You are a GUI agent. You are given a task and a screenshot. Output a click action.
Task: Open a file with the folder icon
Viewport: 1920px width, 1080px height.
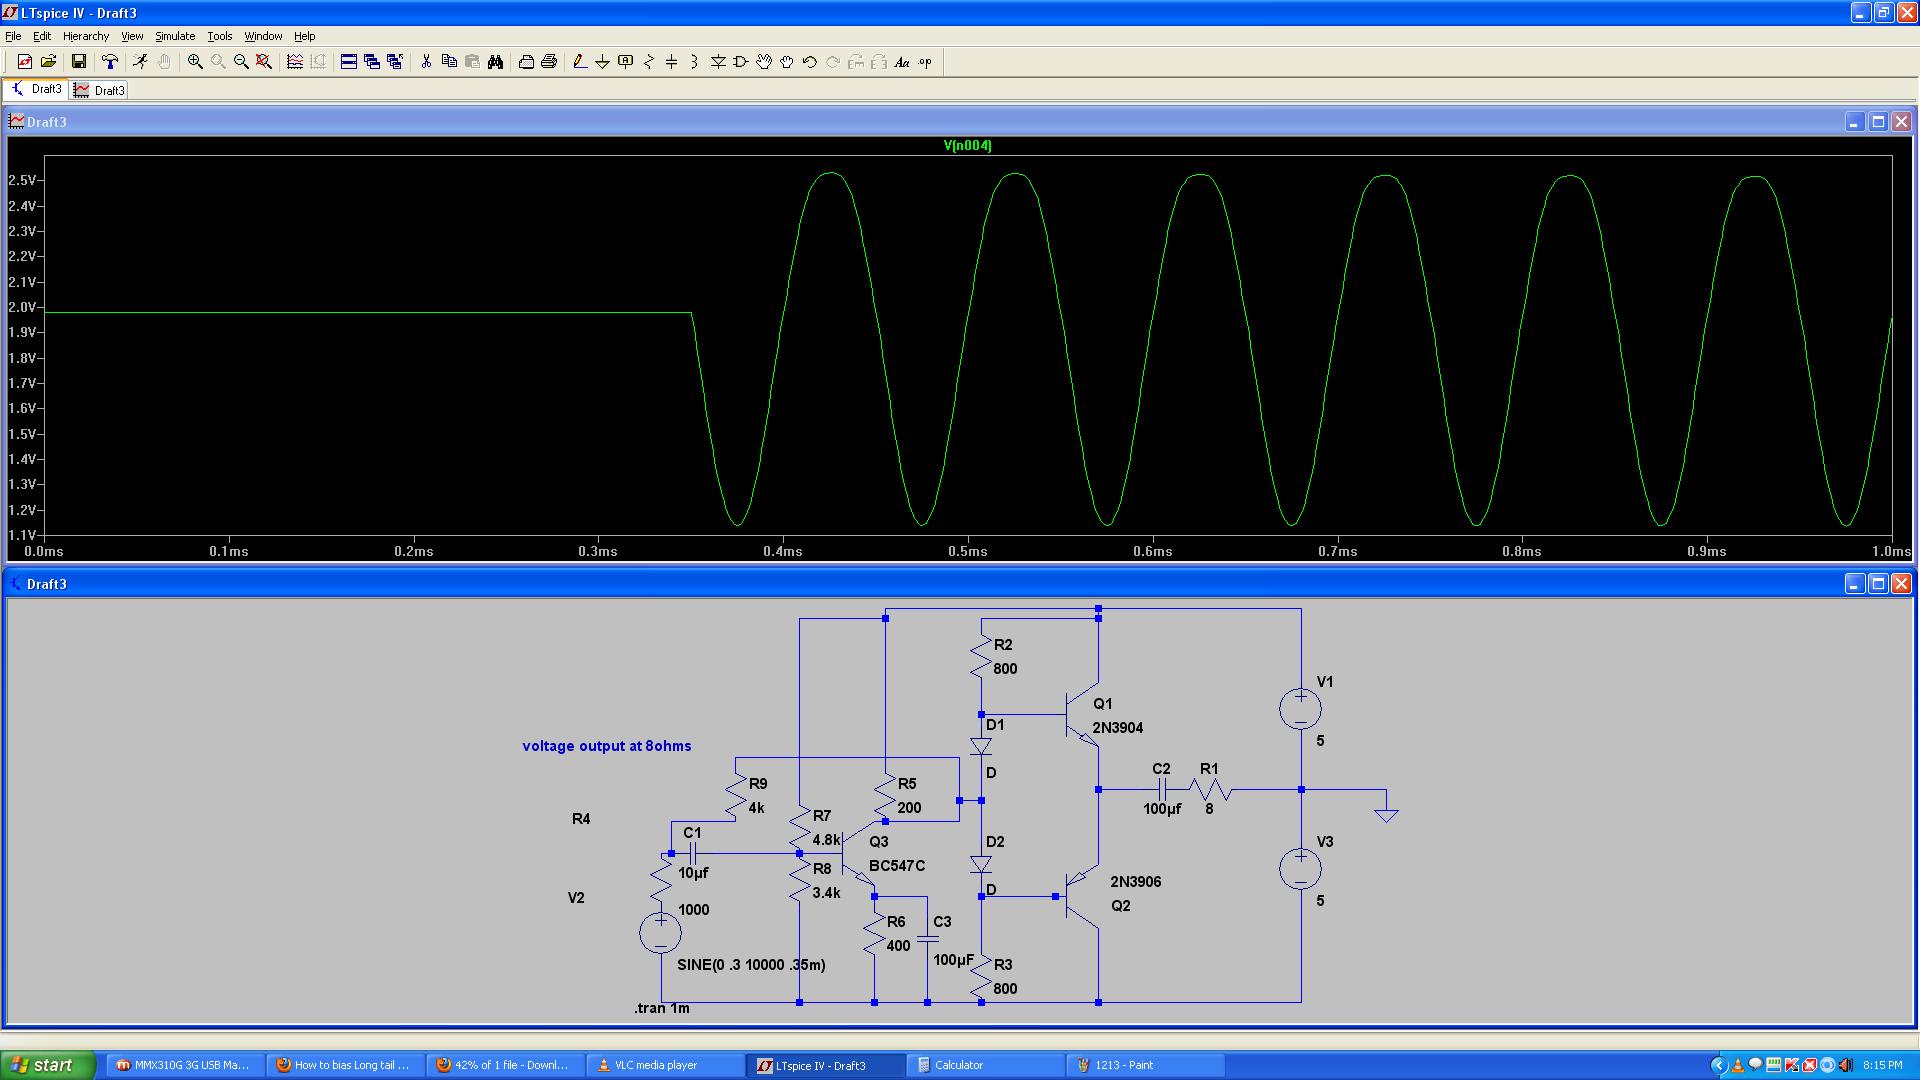48,62
